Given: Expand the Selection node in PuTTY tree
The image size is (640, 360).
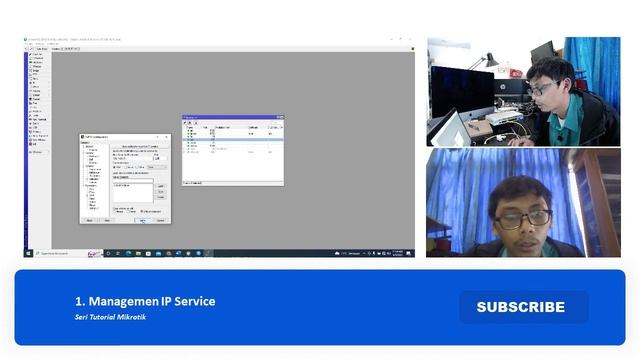Looking at the screenshot, I should click(x=87, y=179).
